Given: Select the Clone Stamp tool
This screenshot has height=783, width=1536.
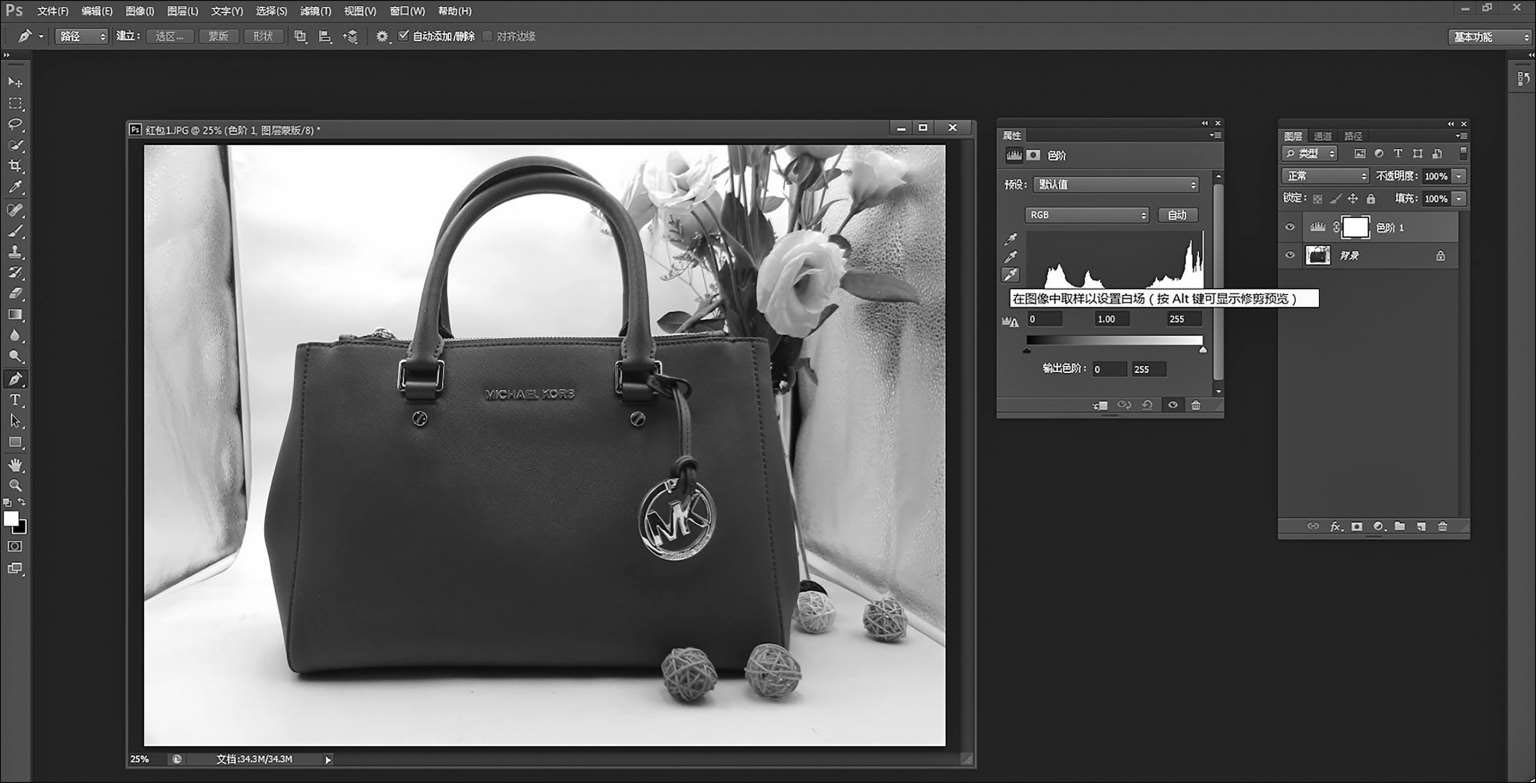Looking at the screenshot, I should 15,252.
